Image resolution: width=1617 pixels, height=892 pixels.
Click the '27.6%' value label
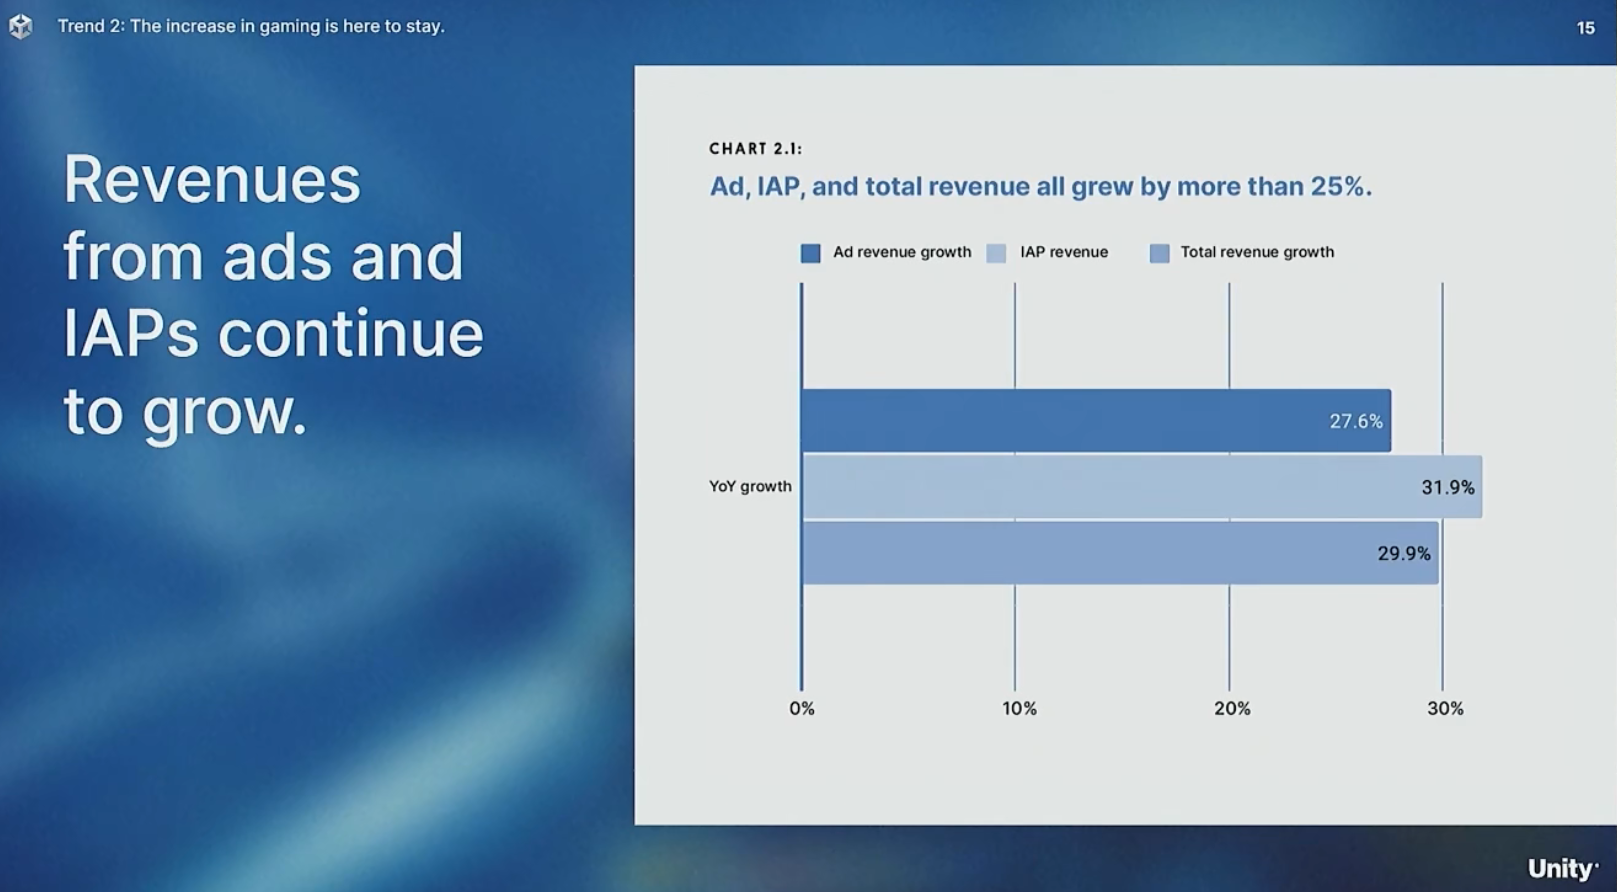point(1356,422)
